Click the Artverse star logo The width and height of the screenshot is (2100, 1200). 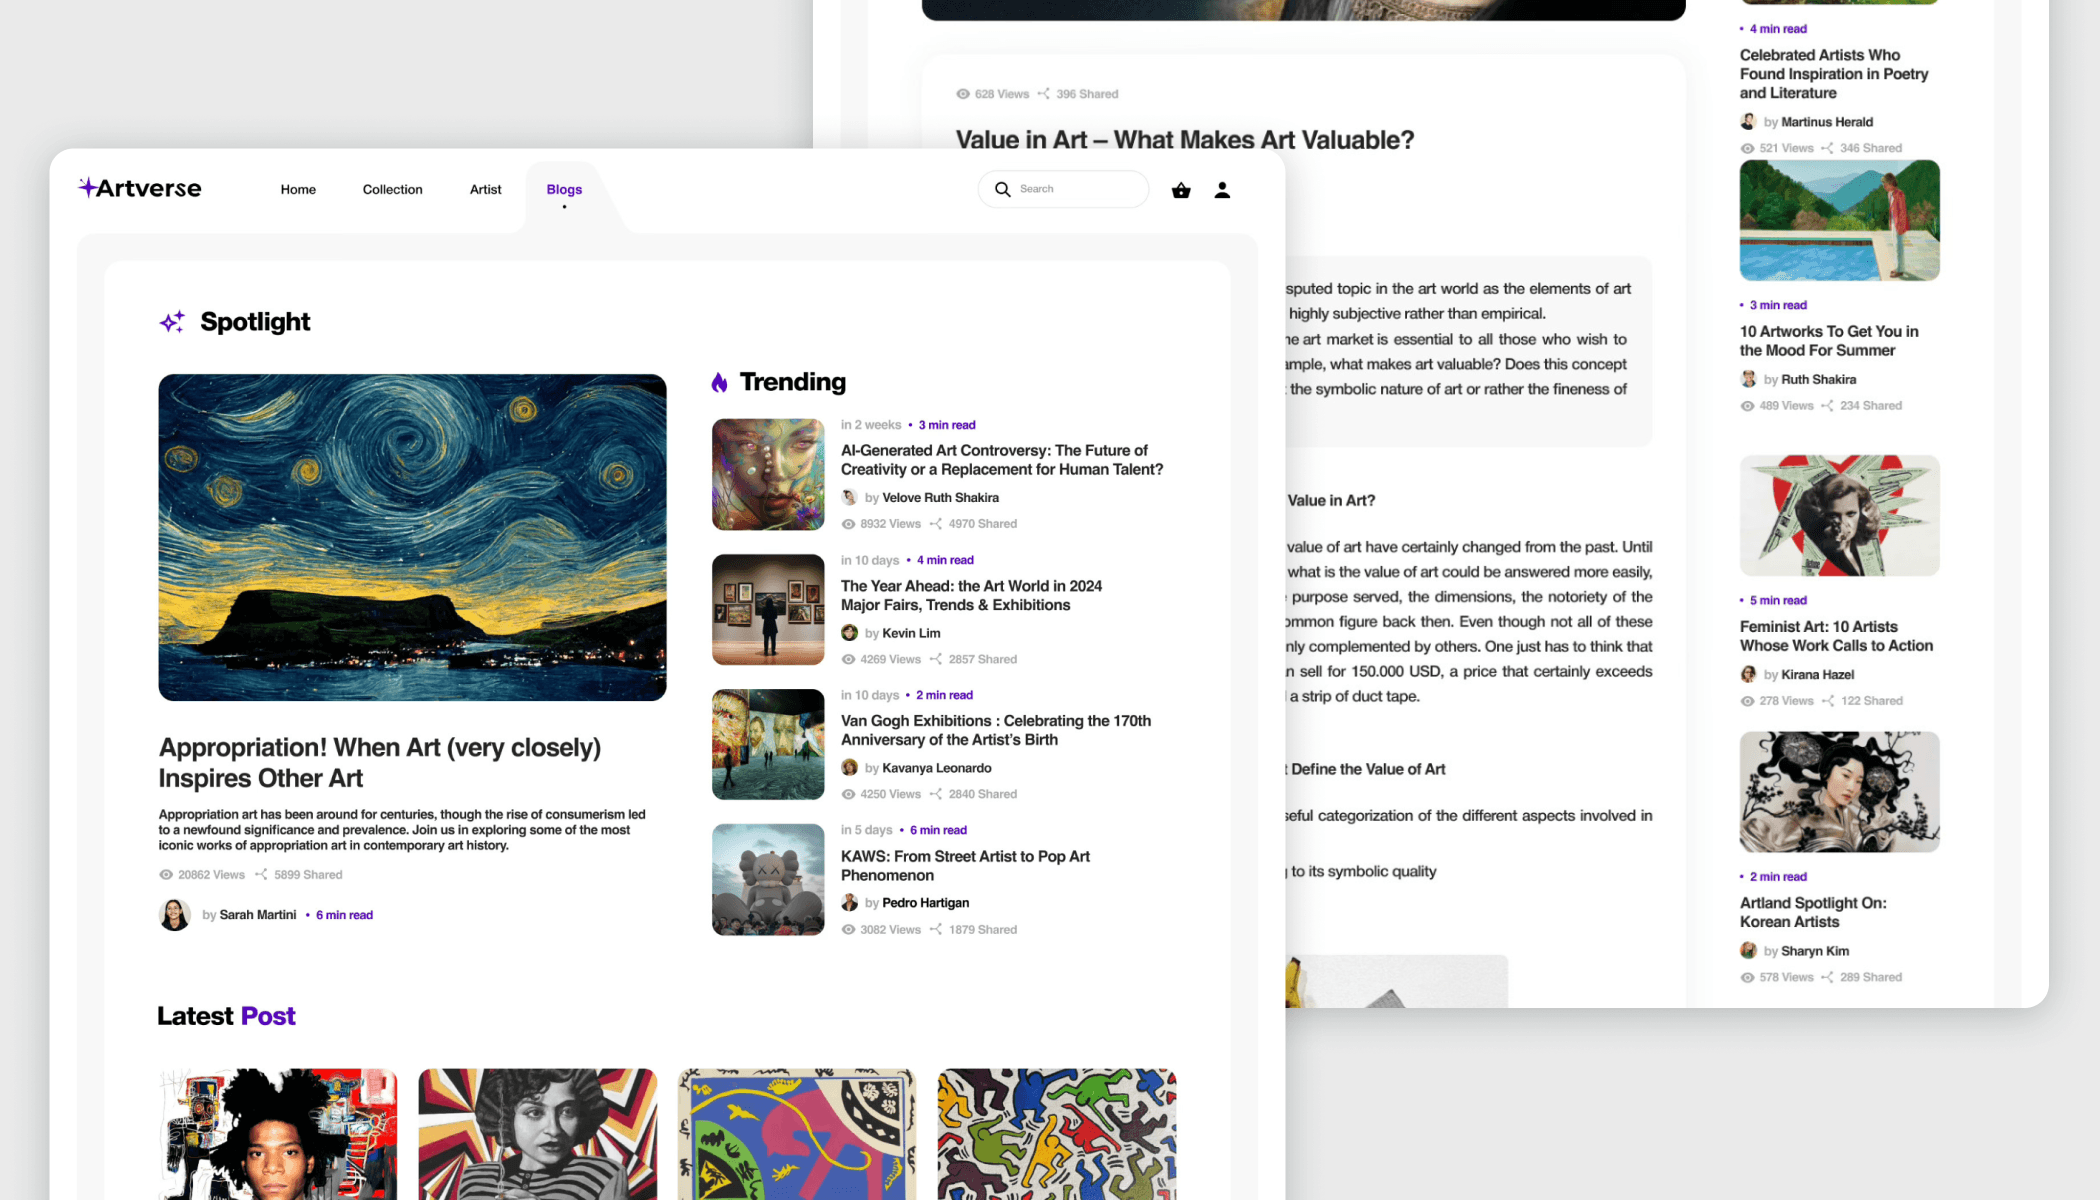point(87,187)
